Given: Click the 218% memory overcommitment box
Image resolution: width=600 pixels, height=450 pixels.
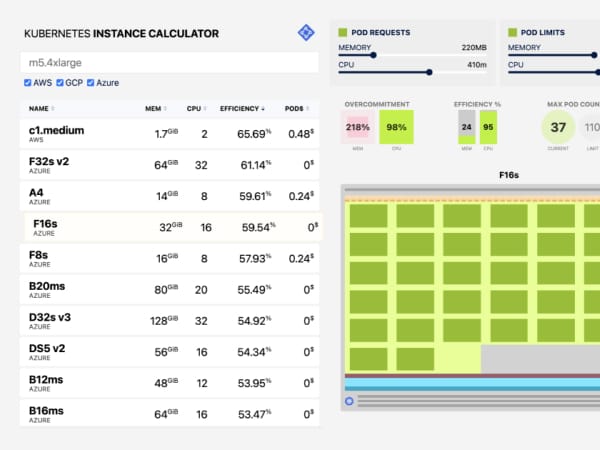Looking at the screenshot, I should pos(358,127).
